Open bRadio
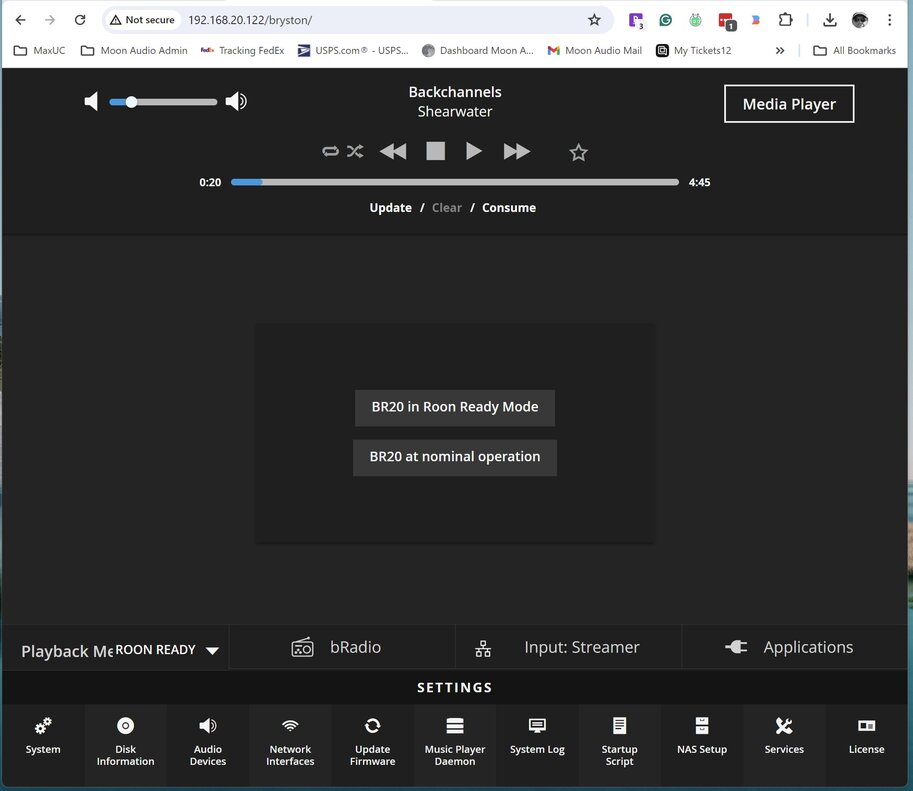This screenshot has width=913, height=791. pyautogui.click(x=342, y=647)
